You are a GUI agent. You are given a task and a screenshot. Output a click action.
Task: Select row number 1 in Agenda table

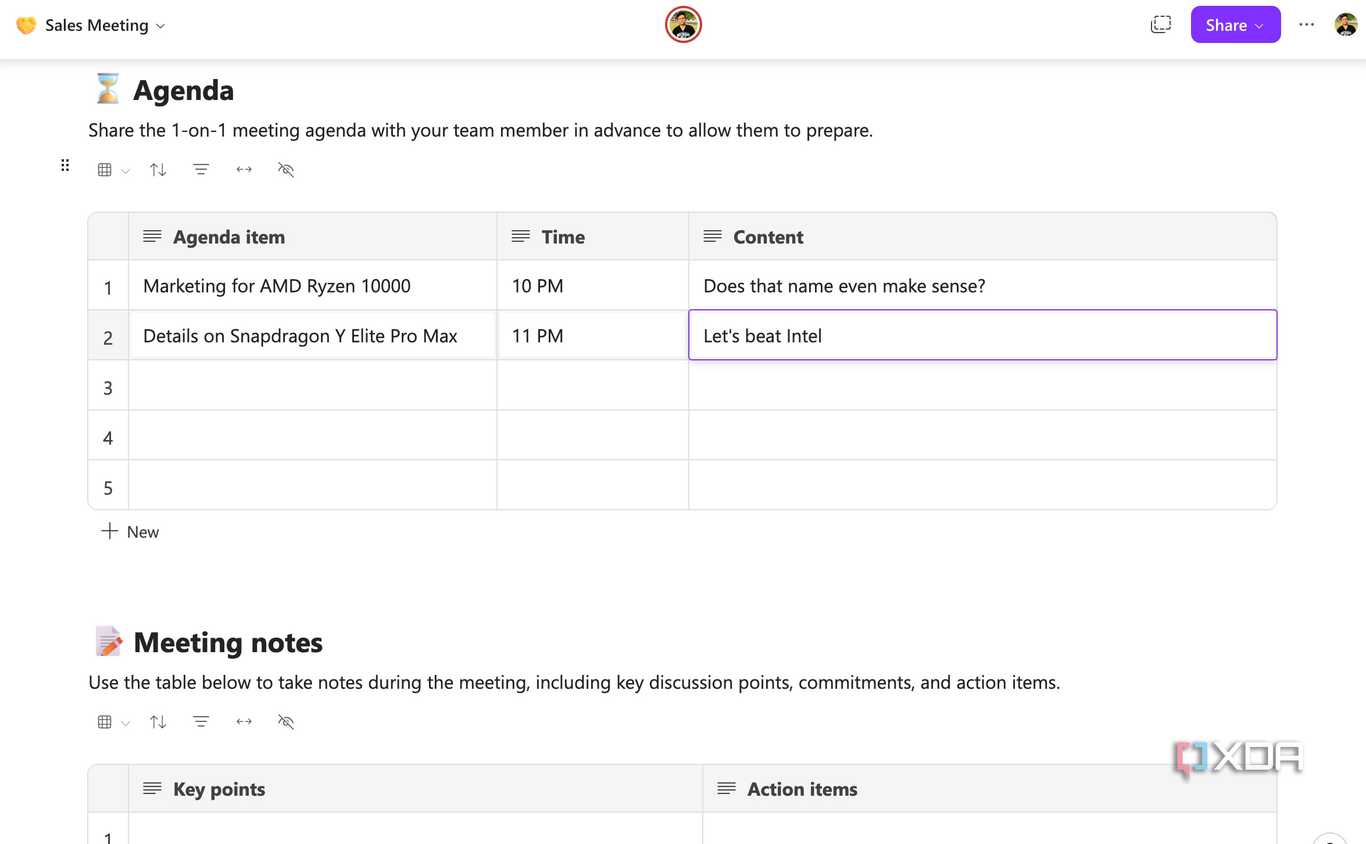108,288
